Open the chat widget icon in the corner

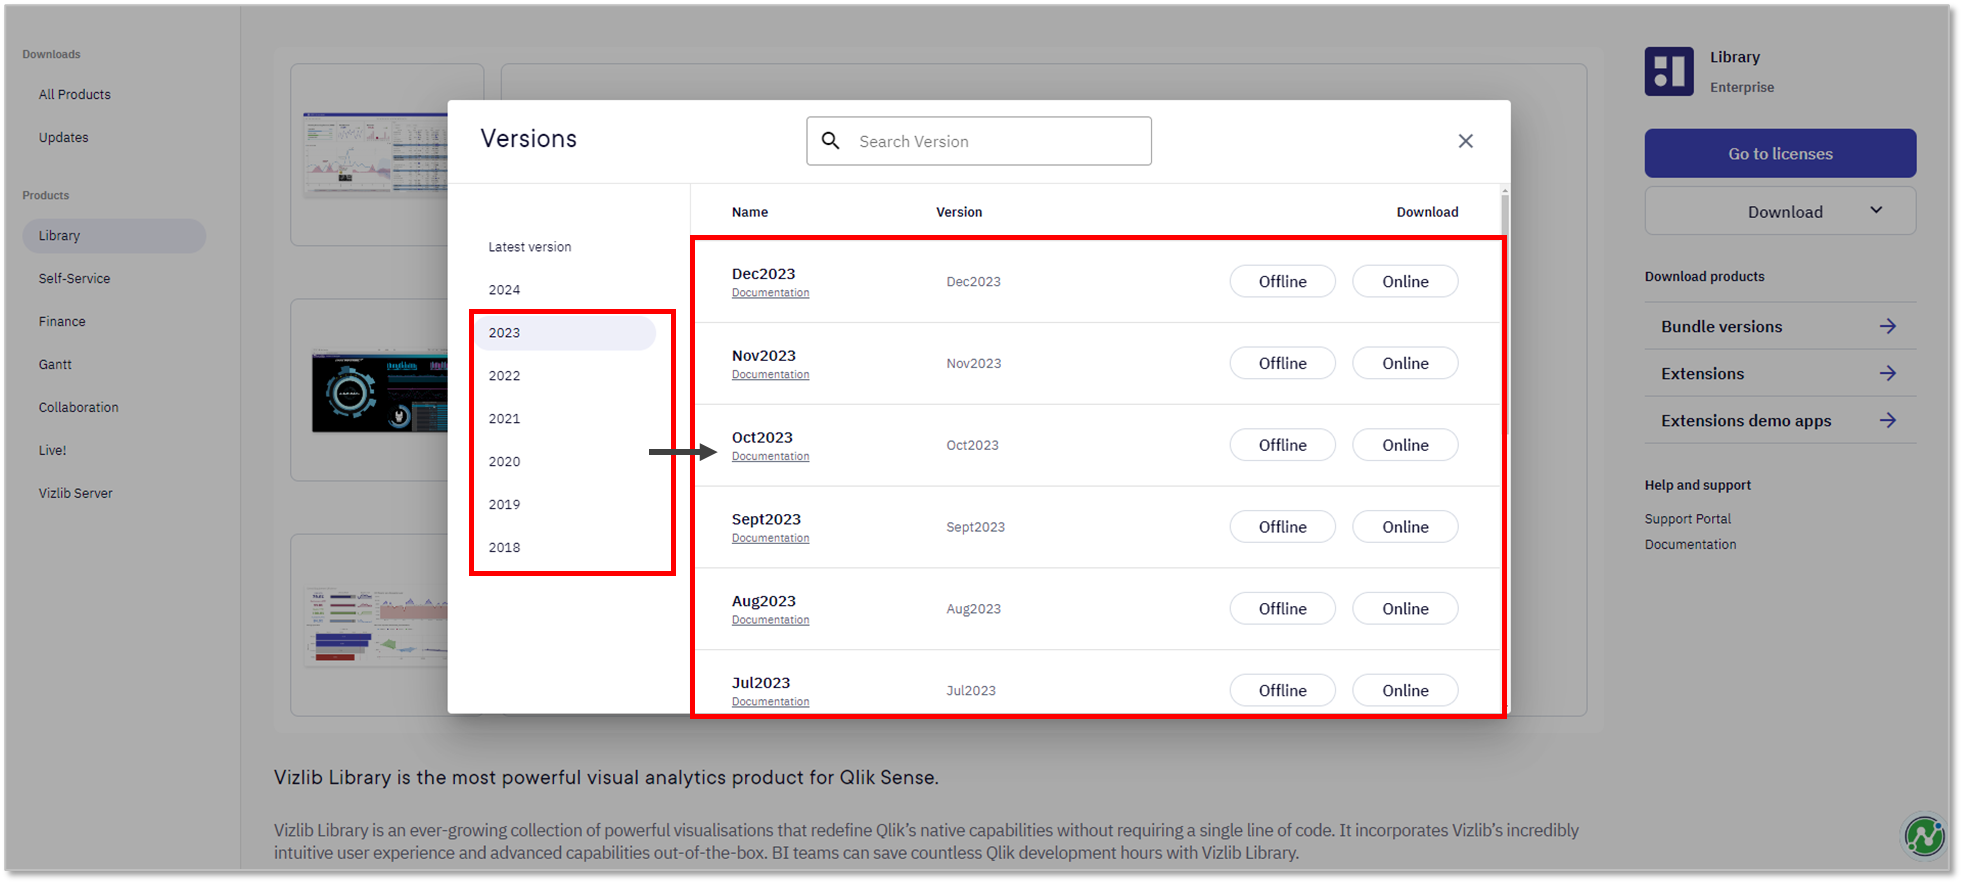[x=1924, y=836]
